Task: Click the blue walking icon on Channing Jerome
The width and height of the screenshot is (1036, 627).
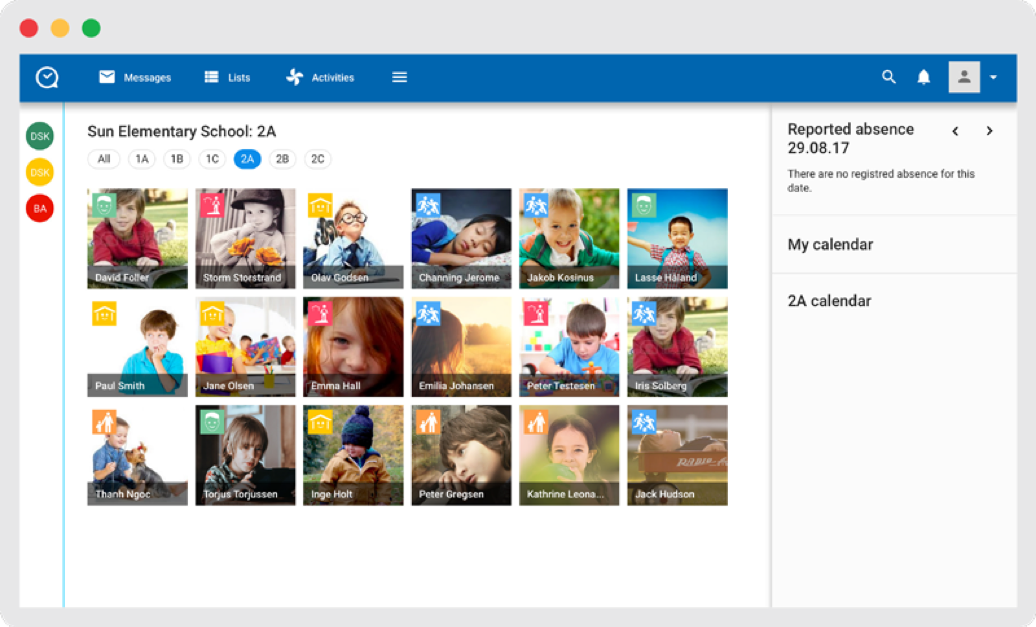Action: click(428, 206)
